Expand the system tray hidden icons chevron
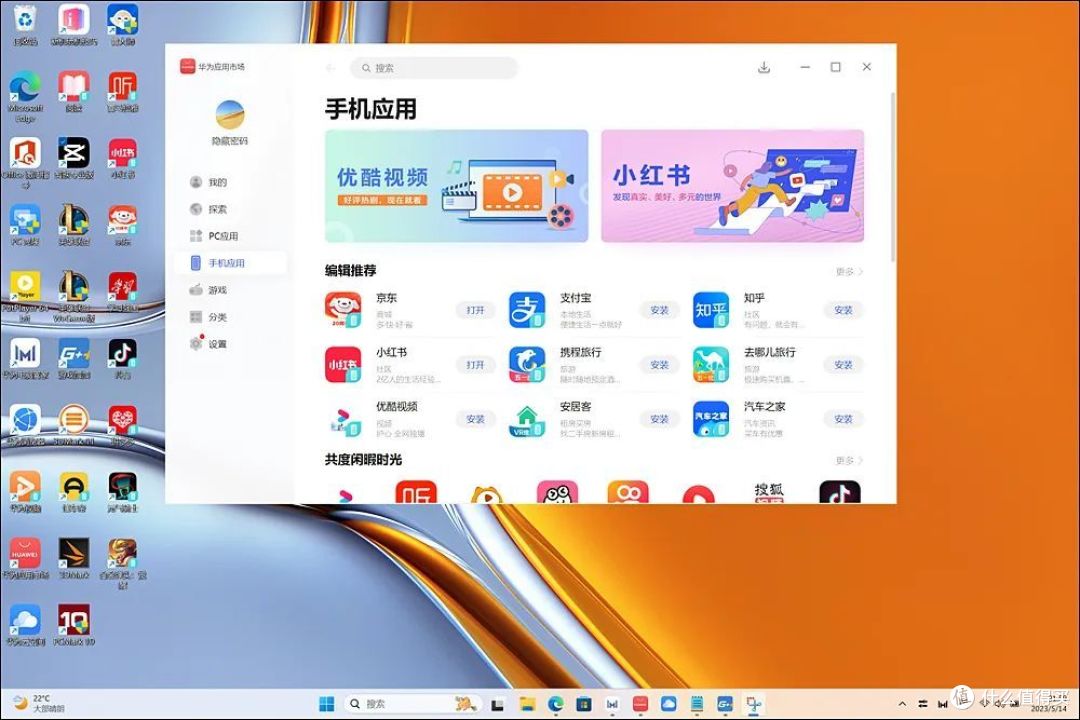The width and height of the screenshot is (1080, 720). [902, 703]
